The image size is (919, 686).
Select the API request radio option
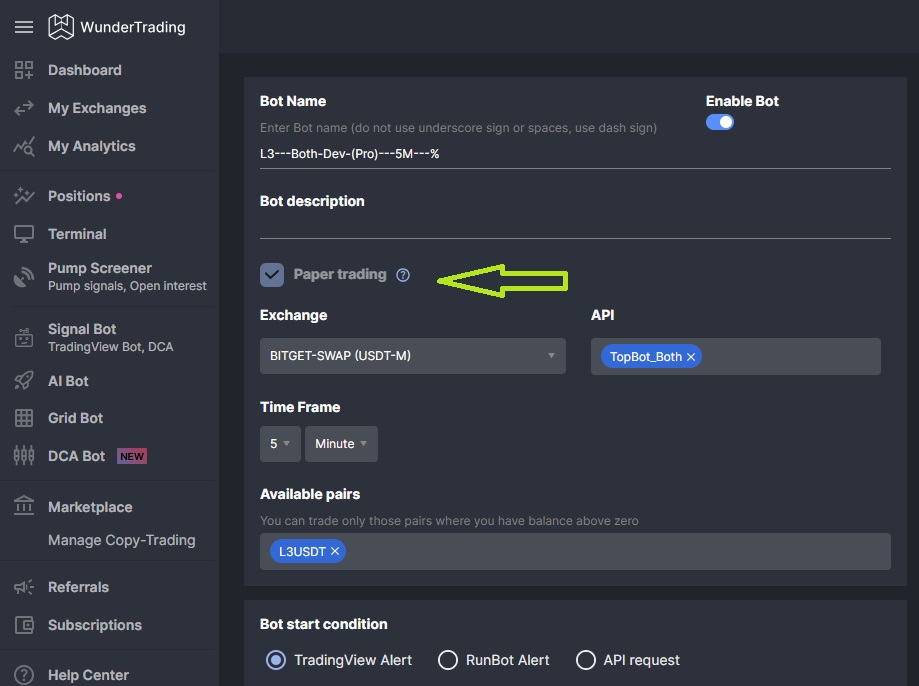click(x=586, y=660)
